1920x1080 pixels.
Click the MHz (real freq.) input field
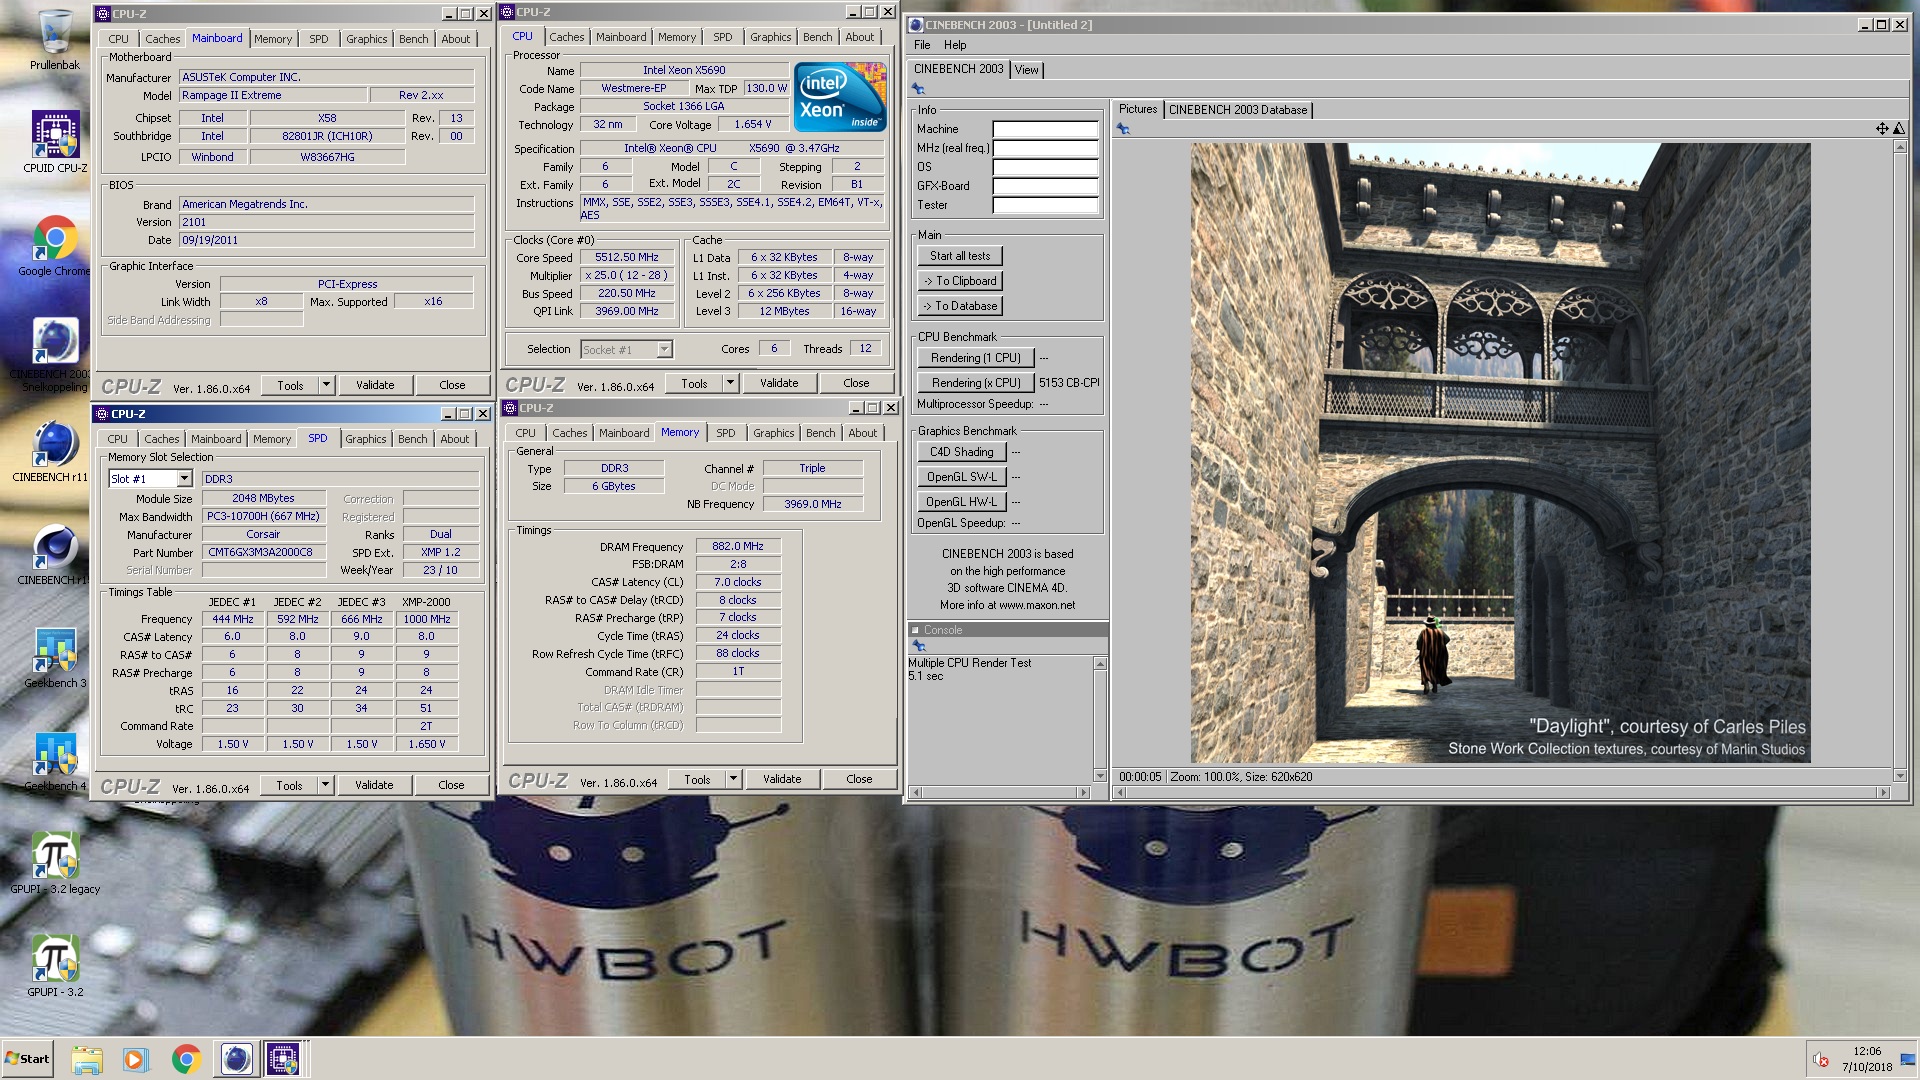pyautogui.click(x=1045, y=148)
